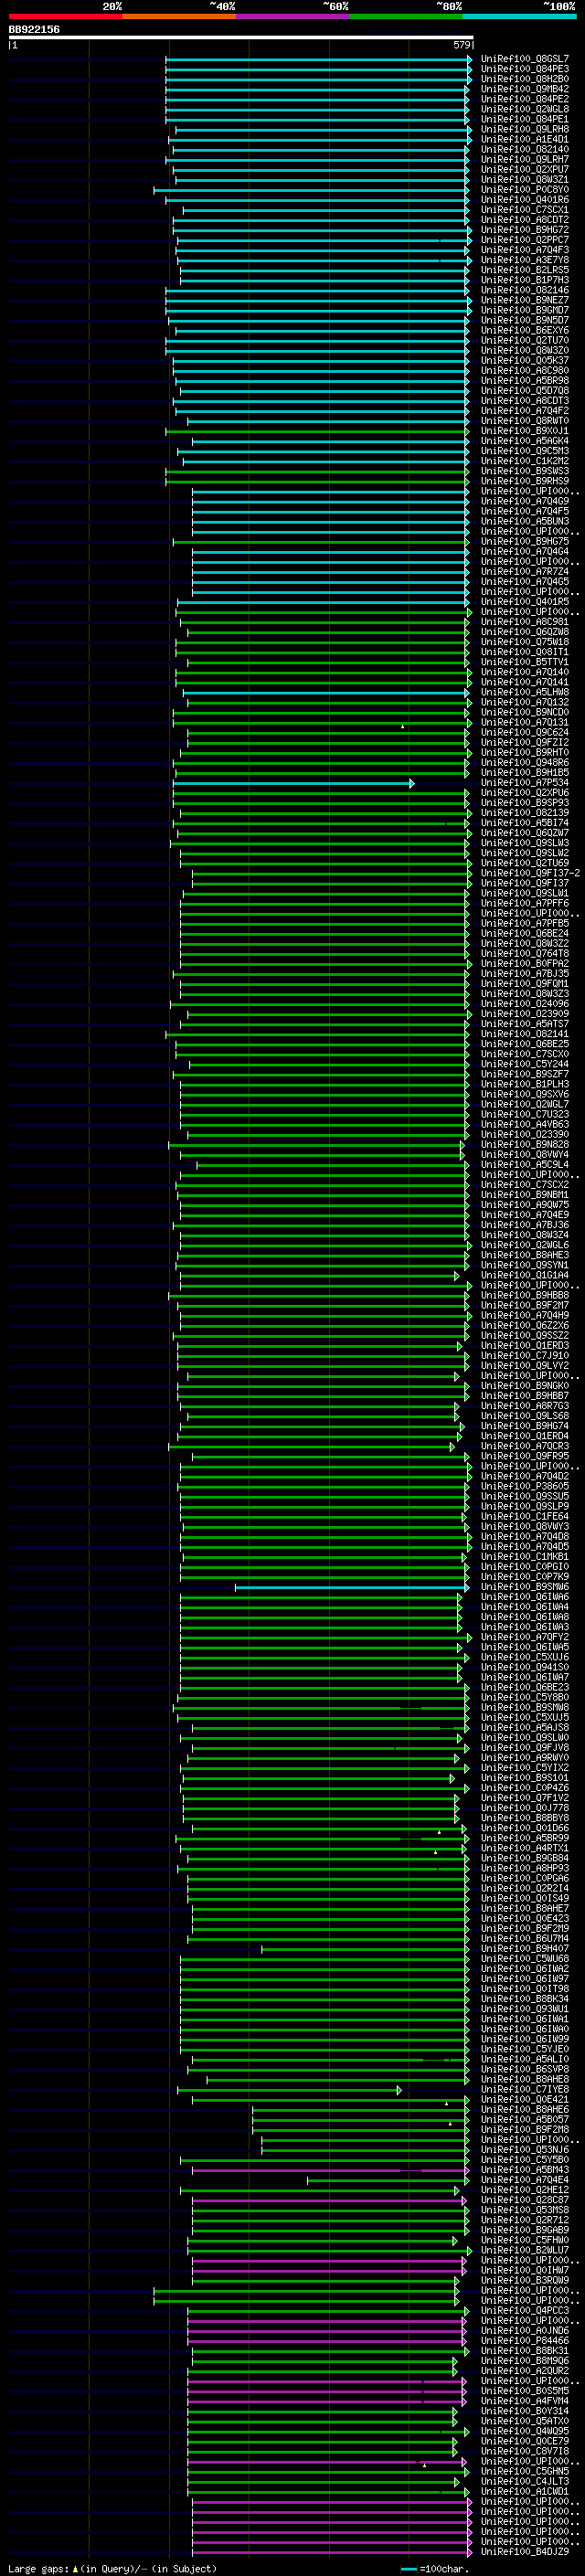585x2576 pixels.
Task: Click the green alignment bar for B9X0J1
Action: 316,431
